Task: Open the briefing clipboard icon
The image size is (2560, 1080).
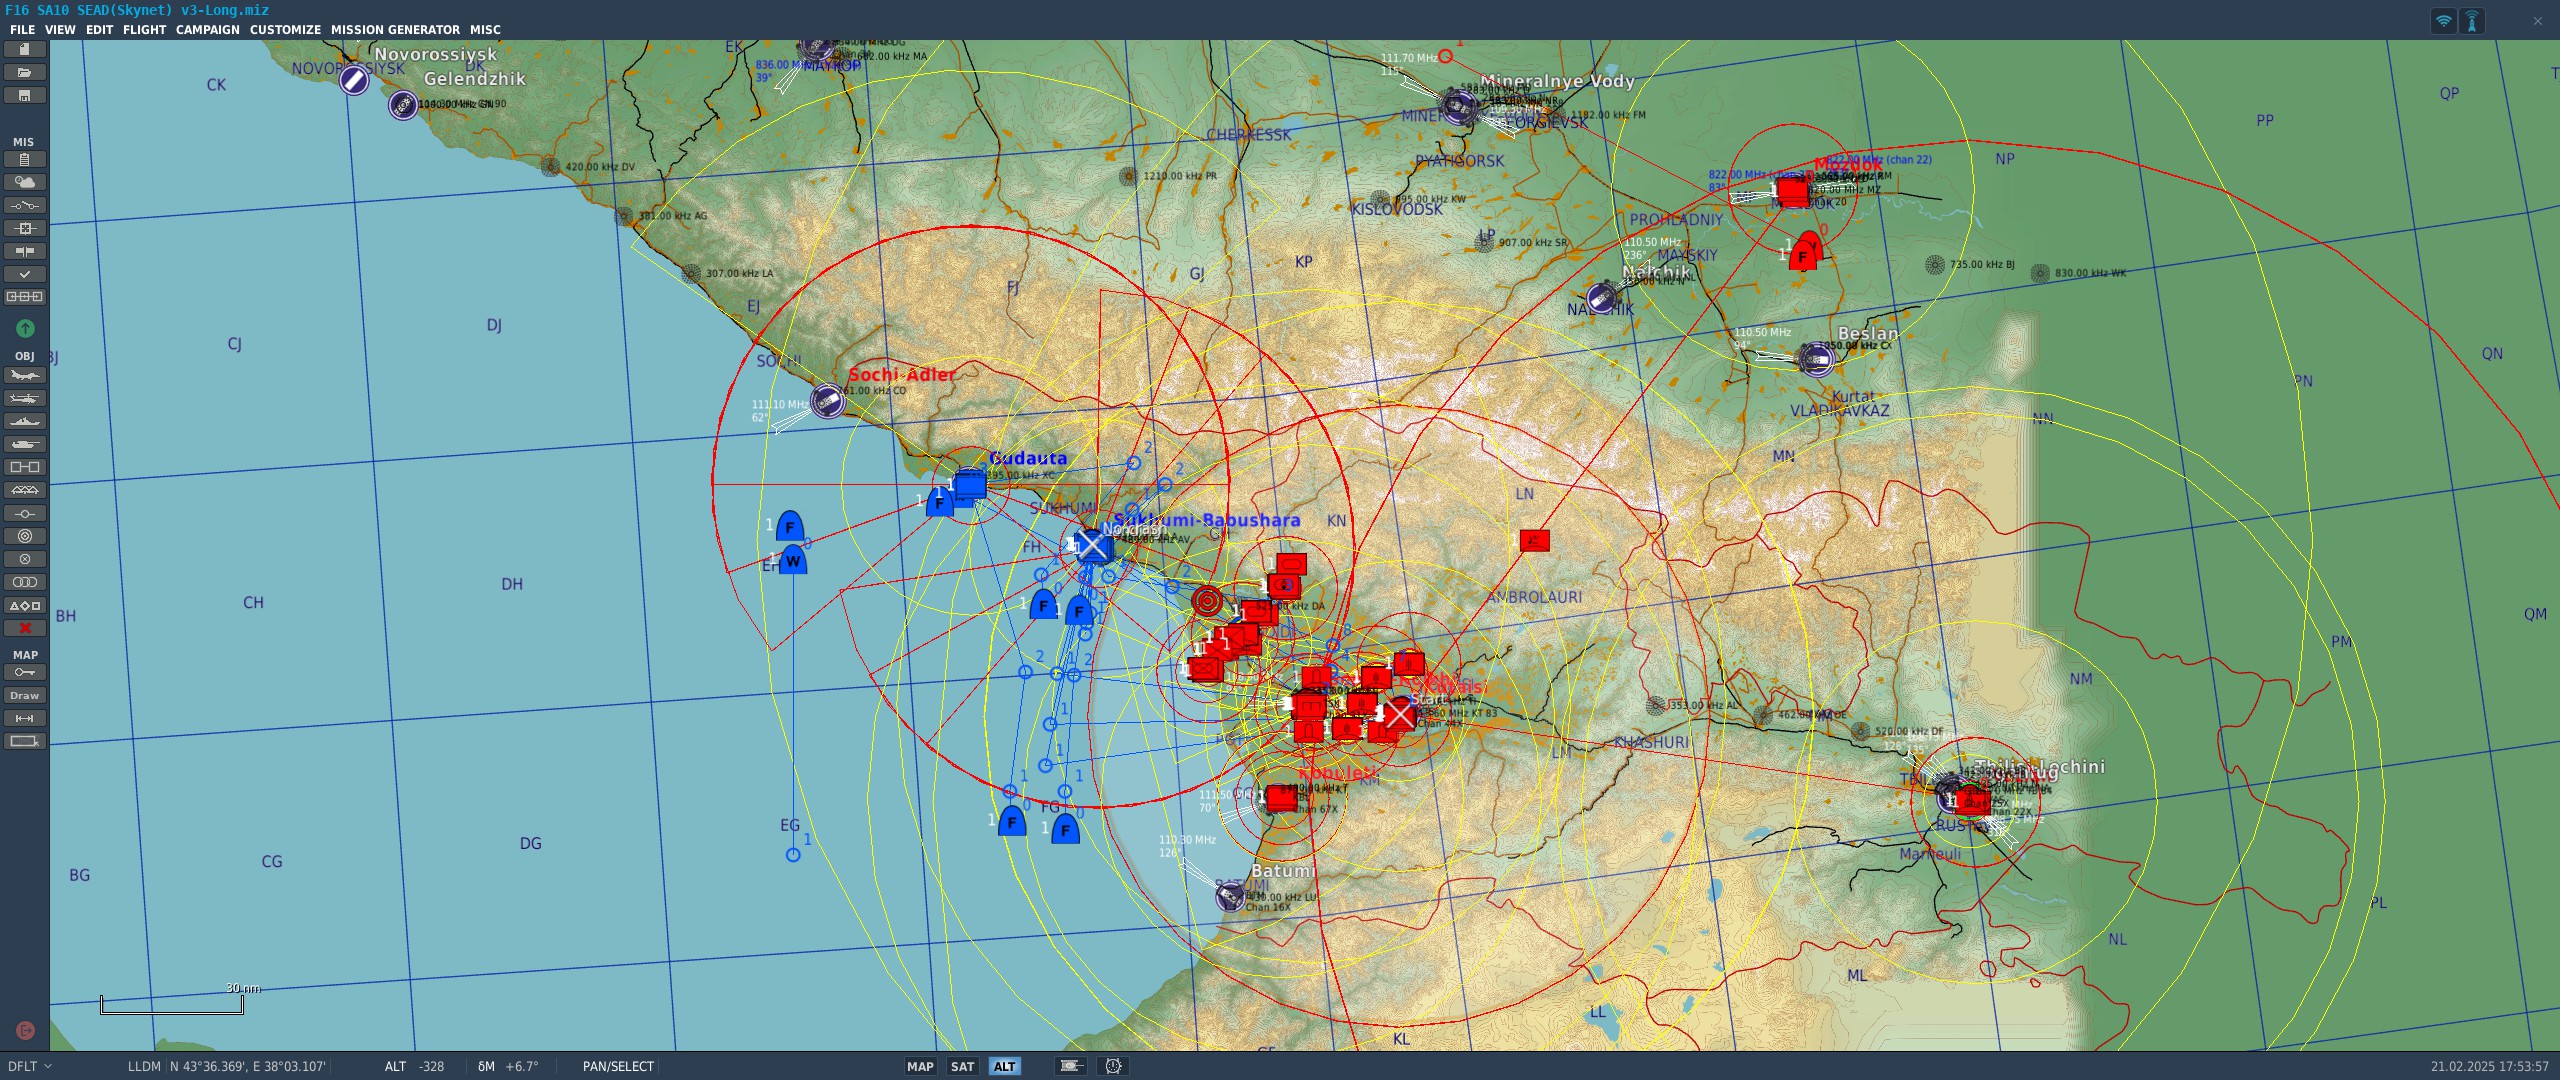Action: (24, 159)
